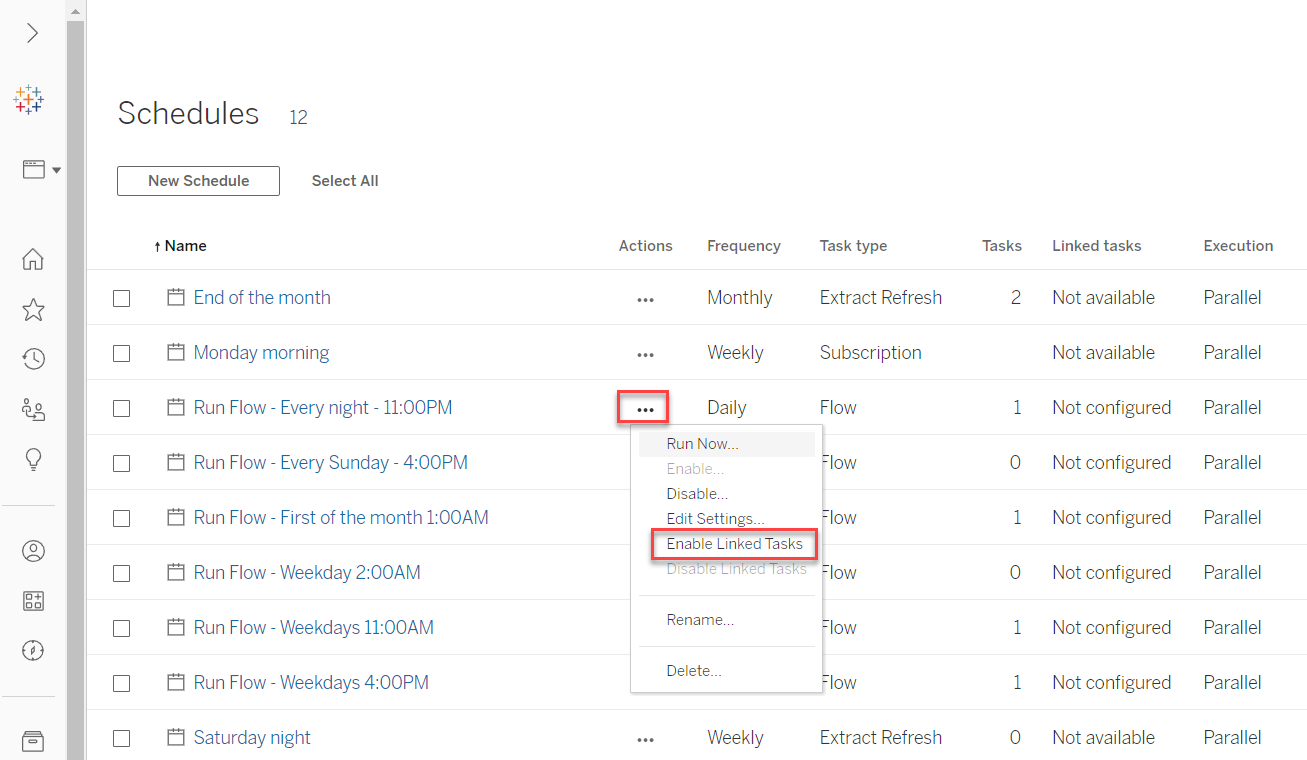Open the compass icon in sidebar
Screen dimensions: 1307x760
tap(33, 651)
